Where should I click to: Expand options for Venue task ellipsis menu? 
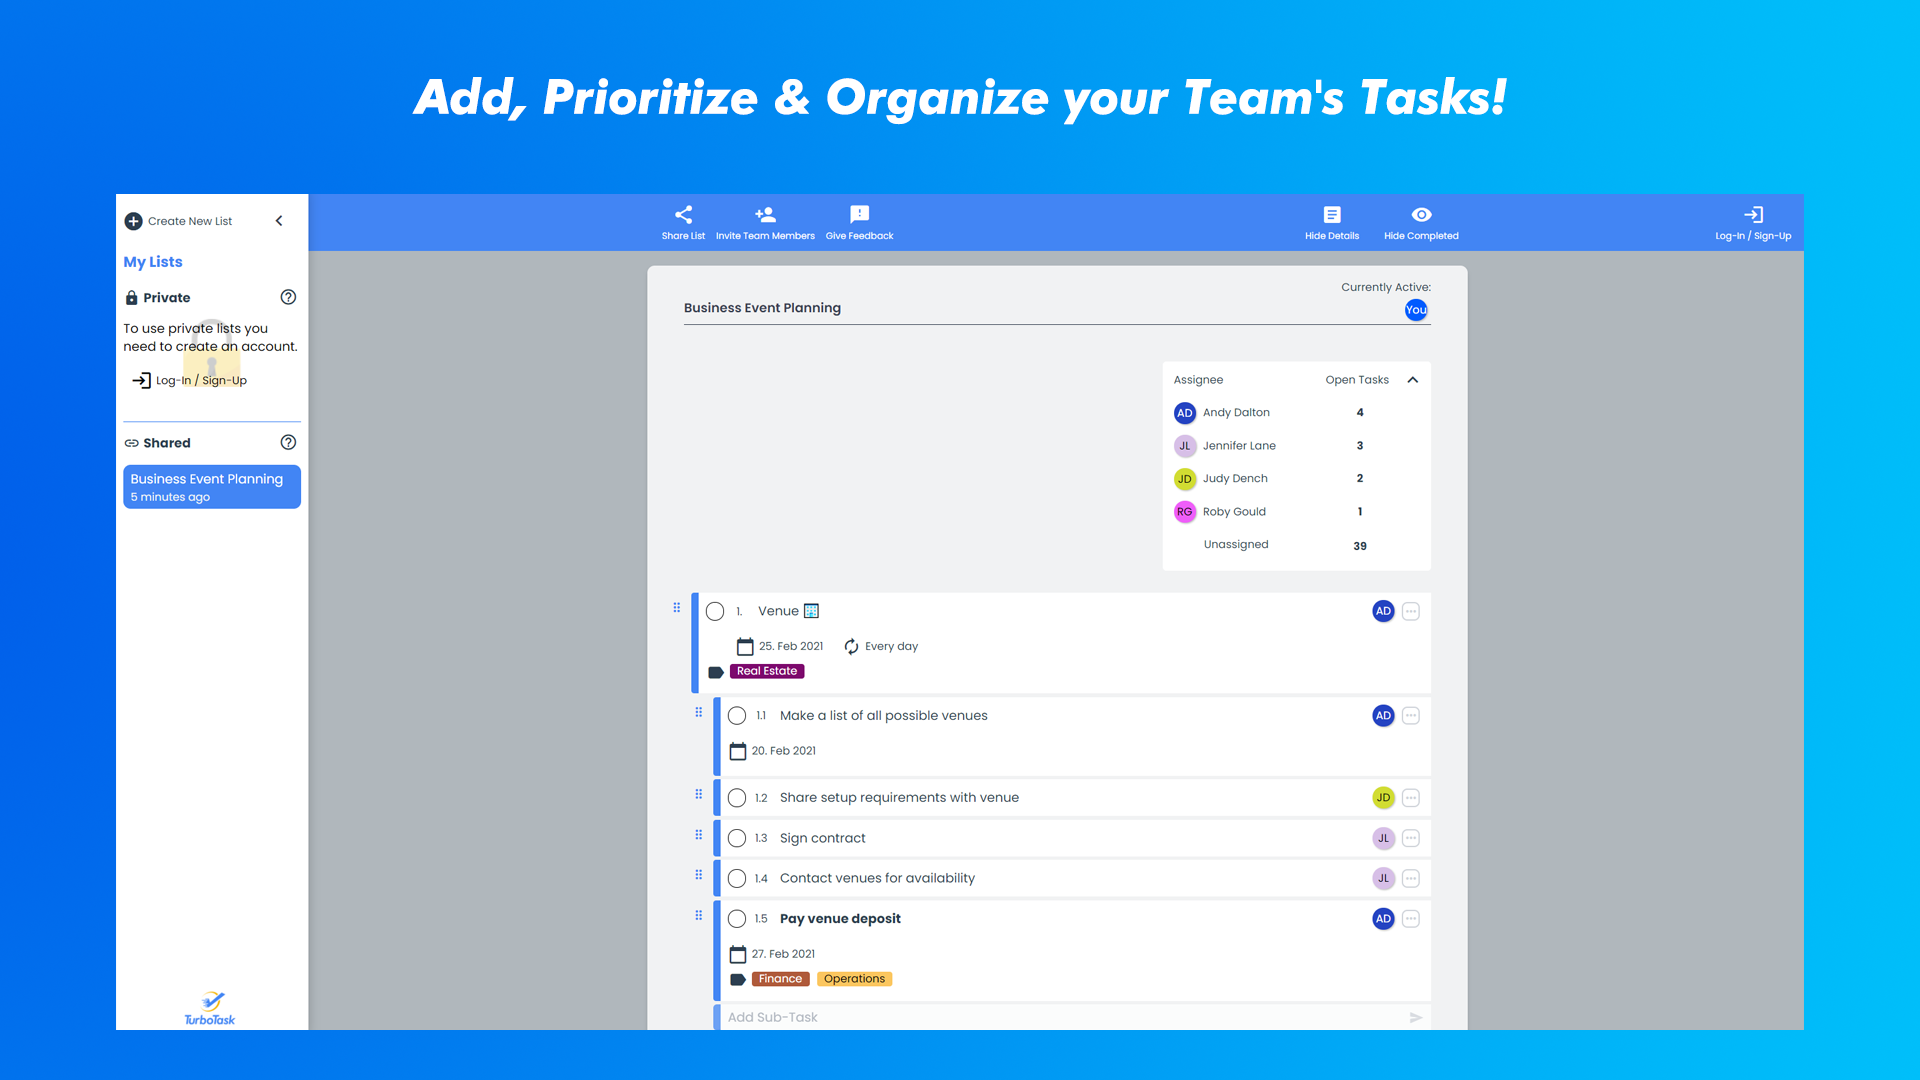pyautogui.click(x=1411, y=609)
